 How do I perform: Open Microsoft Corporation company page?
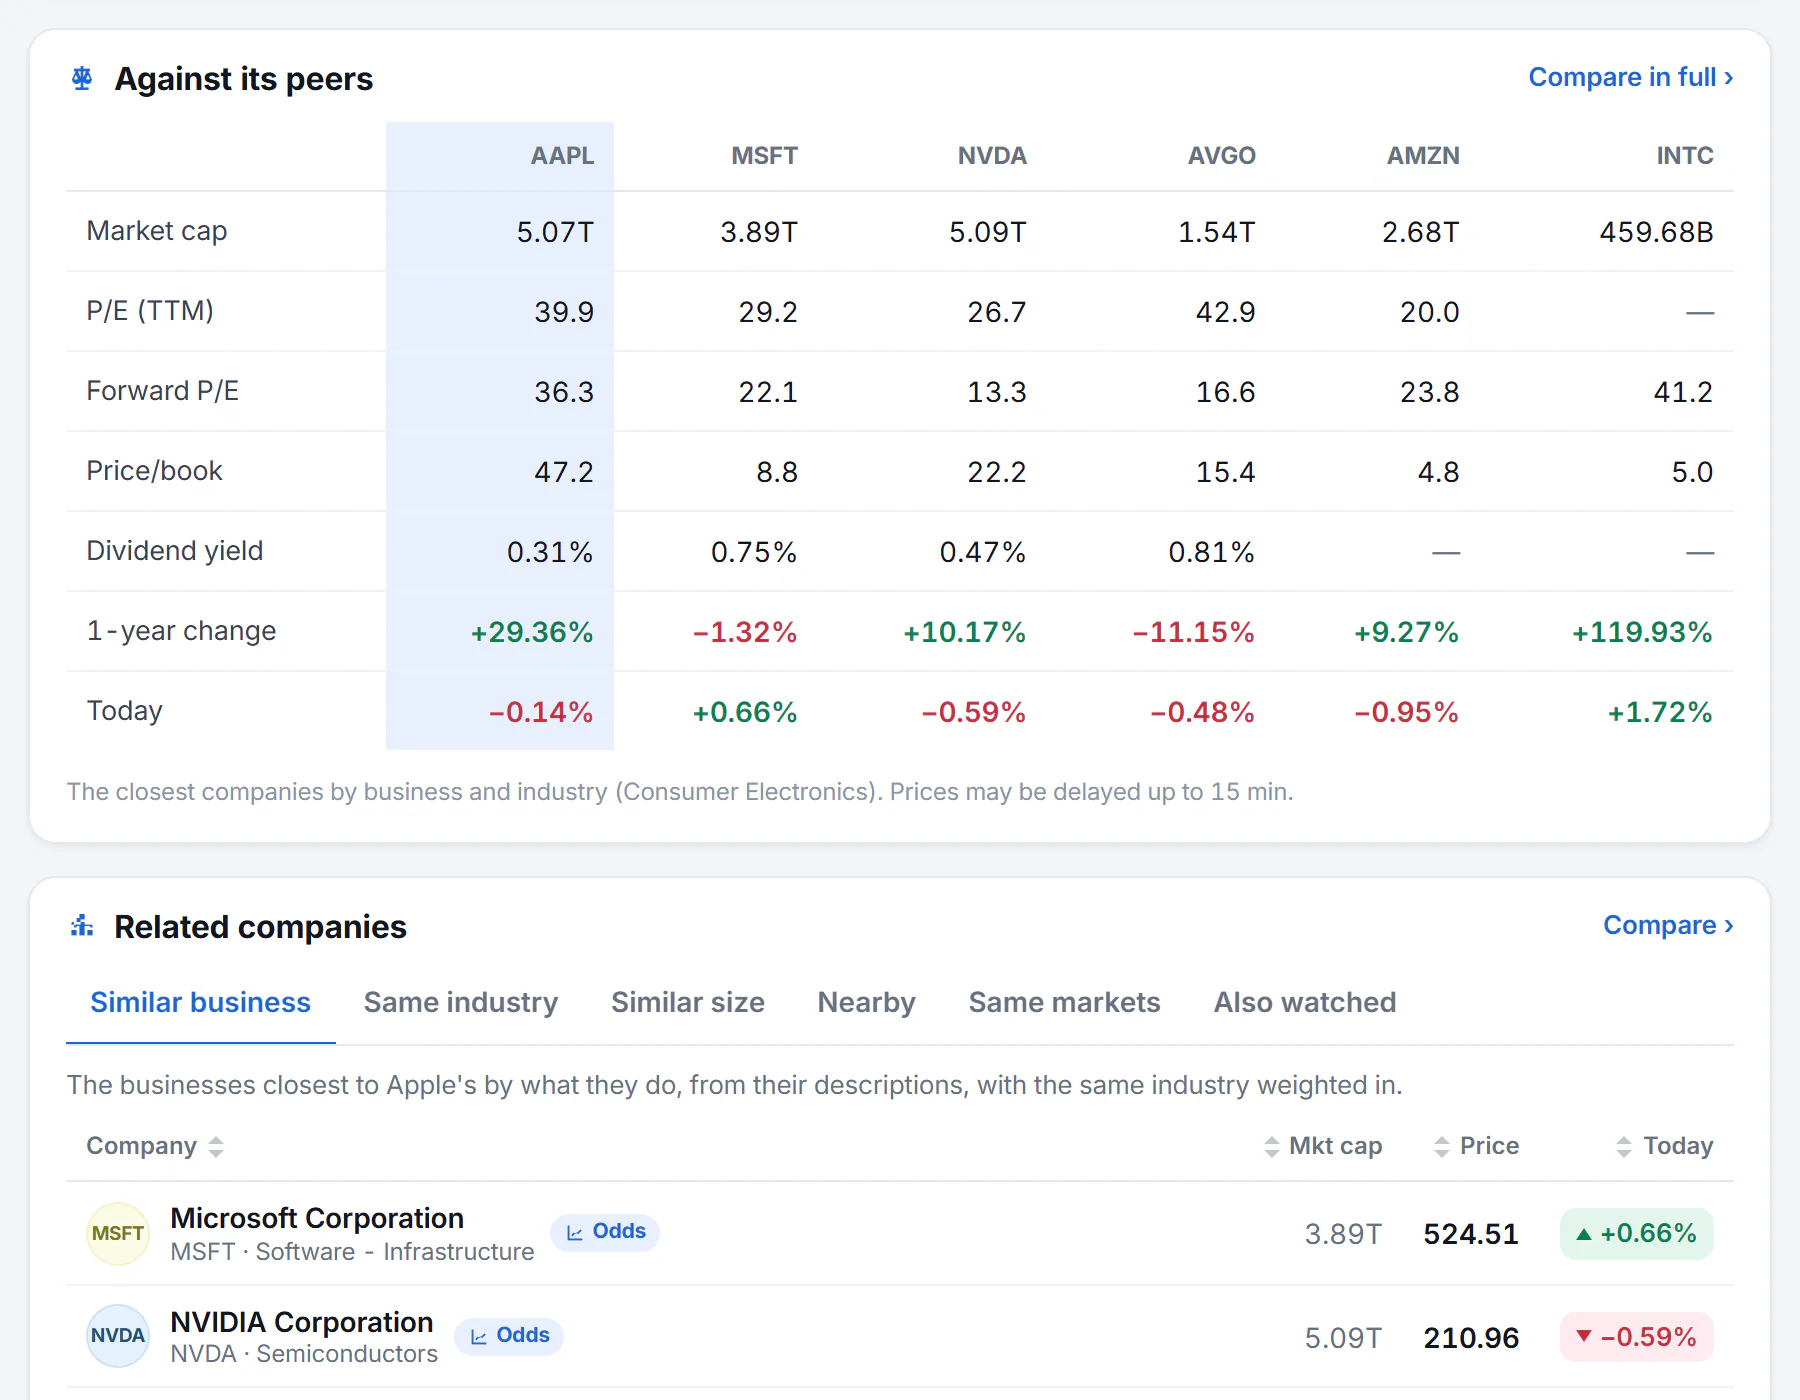tap(317, 1218)
